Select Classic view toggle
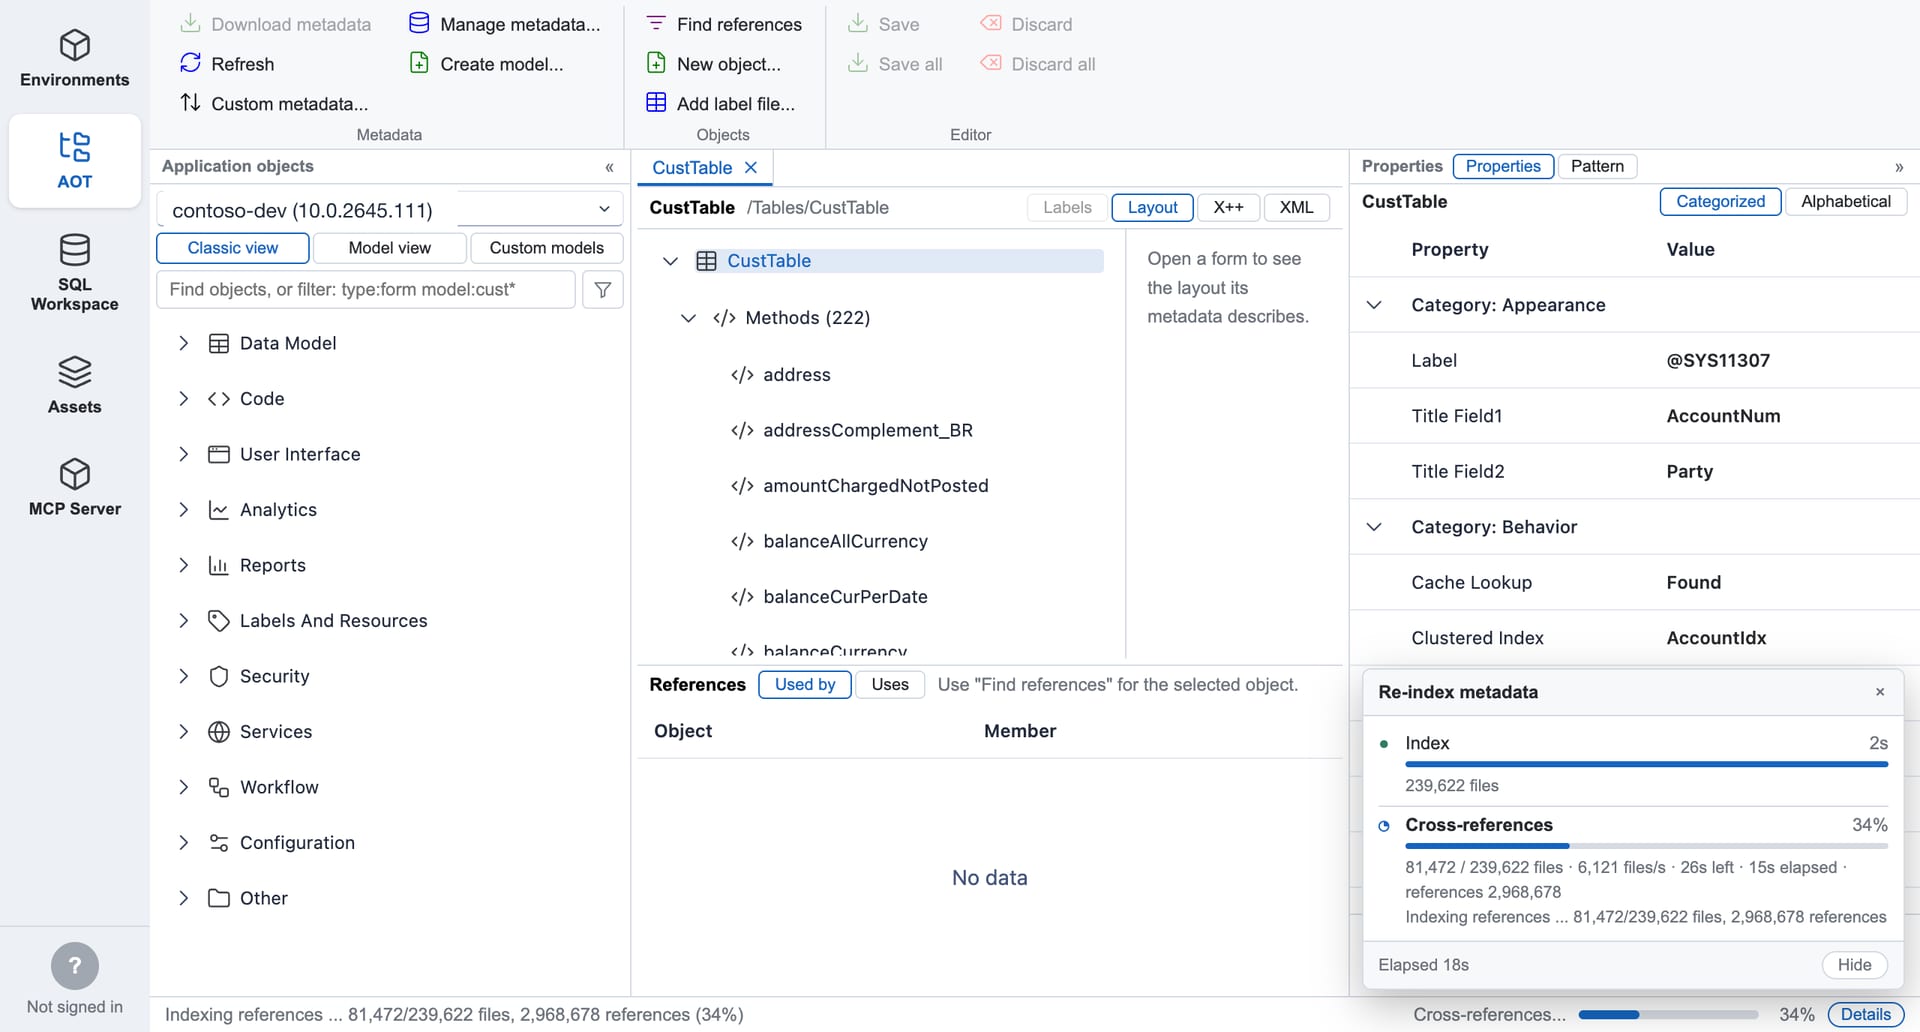The image size is (1920, 1032). [233, 248]
